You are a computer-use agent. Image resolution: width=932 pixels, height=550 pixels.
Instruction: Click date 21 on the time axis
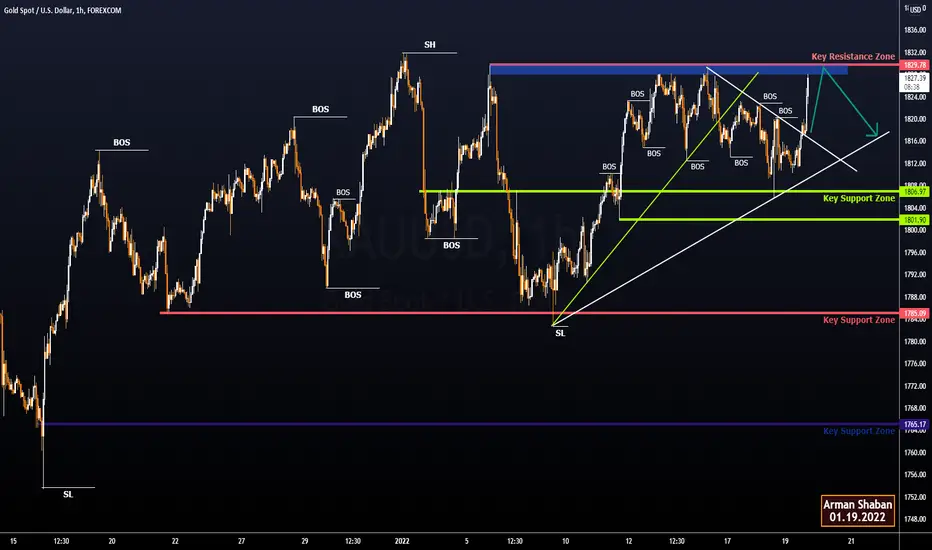(x=851, y=541)
